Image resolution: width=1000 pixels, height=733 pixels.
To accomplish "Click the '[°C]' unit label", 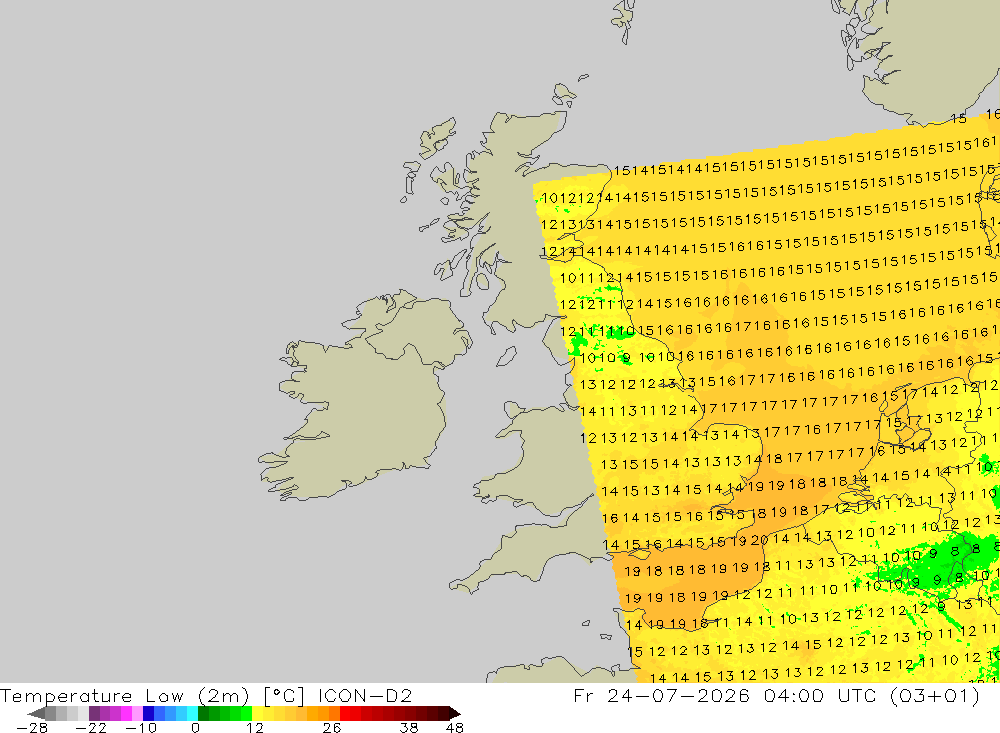I will (284, 696).
